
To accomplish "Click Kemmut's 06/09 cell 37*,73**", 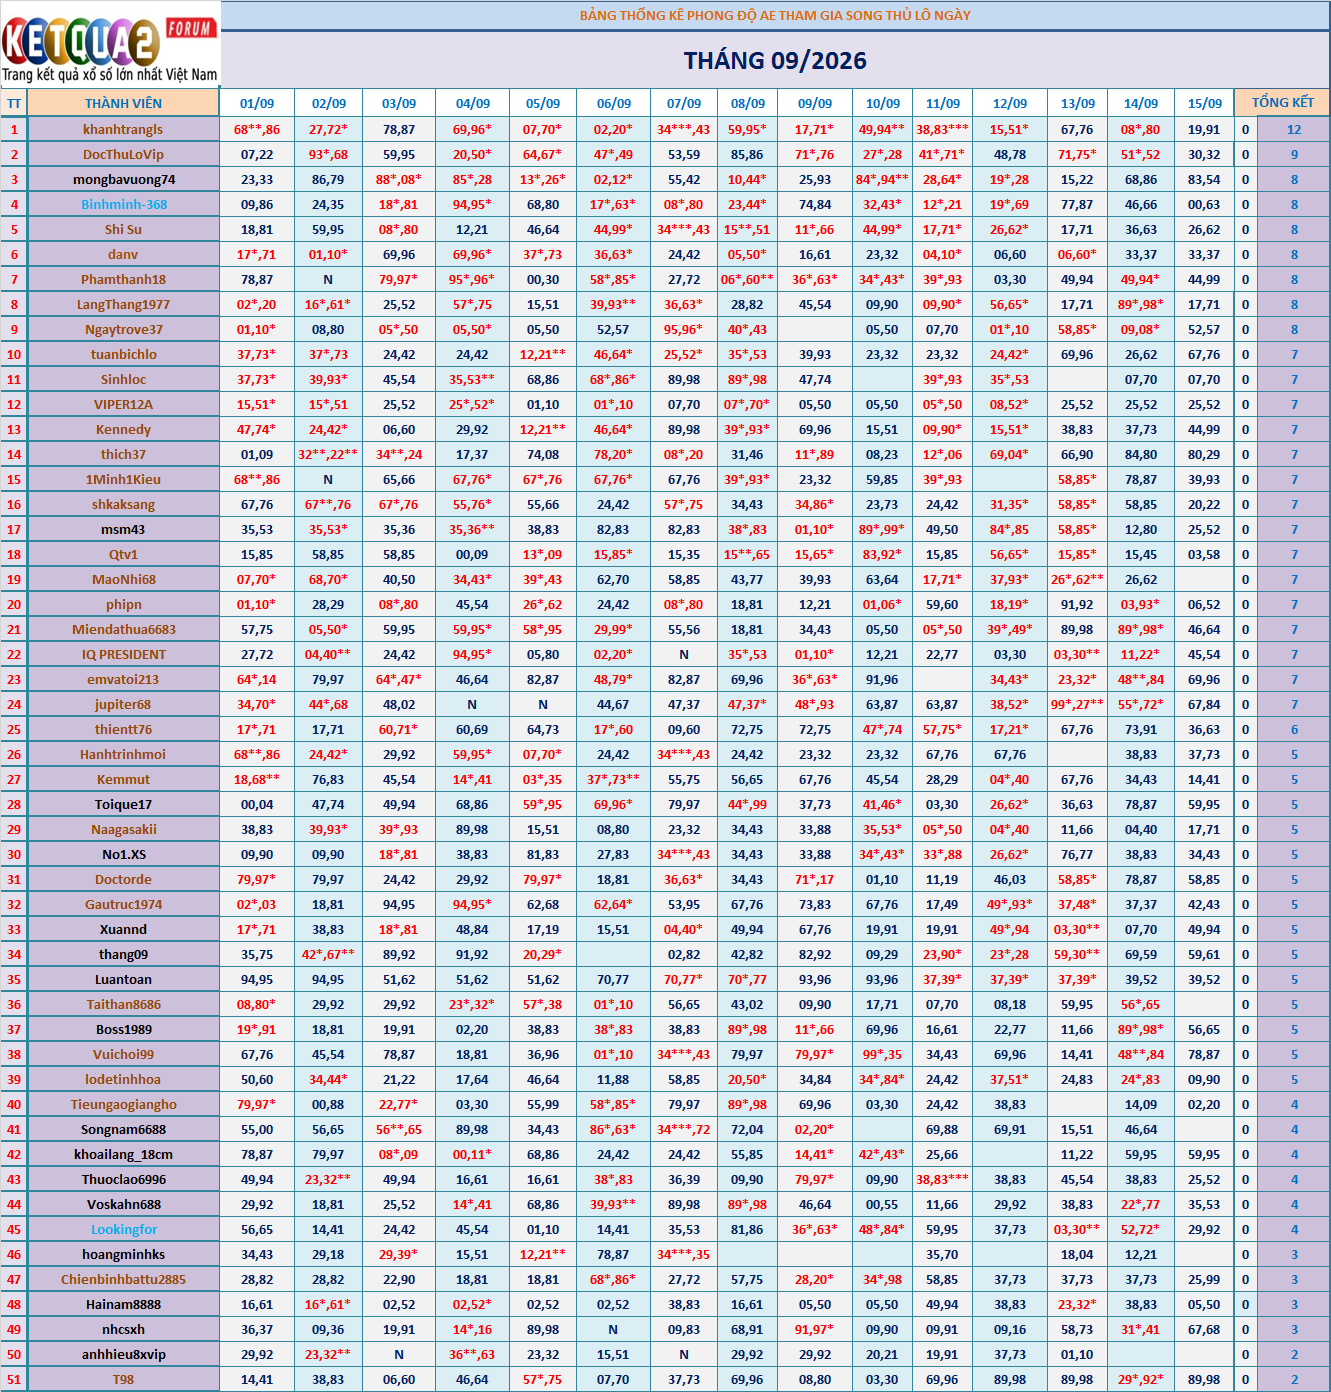I will click(x=613, y=779).
